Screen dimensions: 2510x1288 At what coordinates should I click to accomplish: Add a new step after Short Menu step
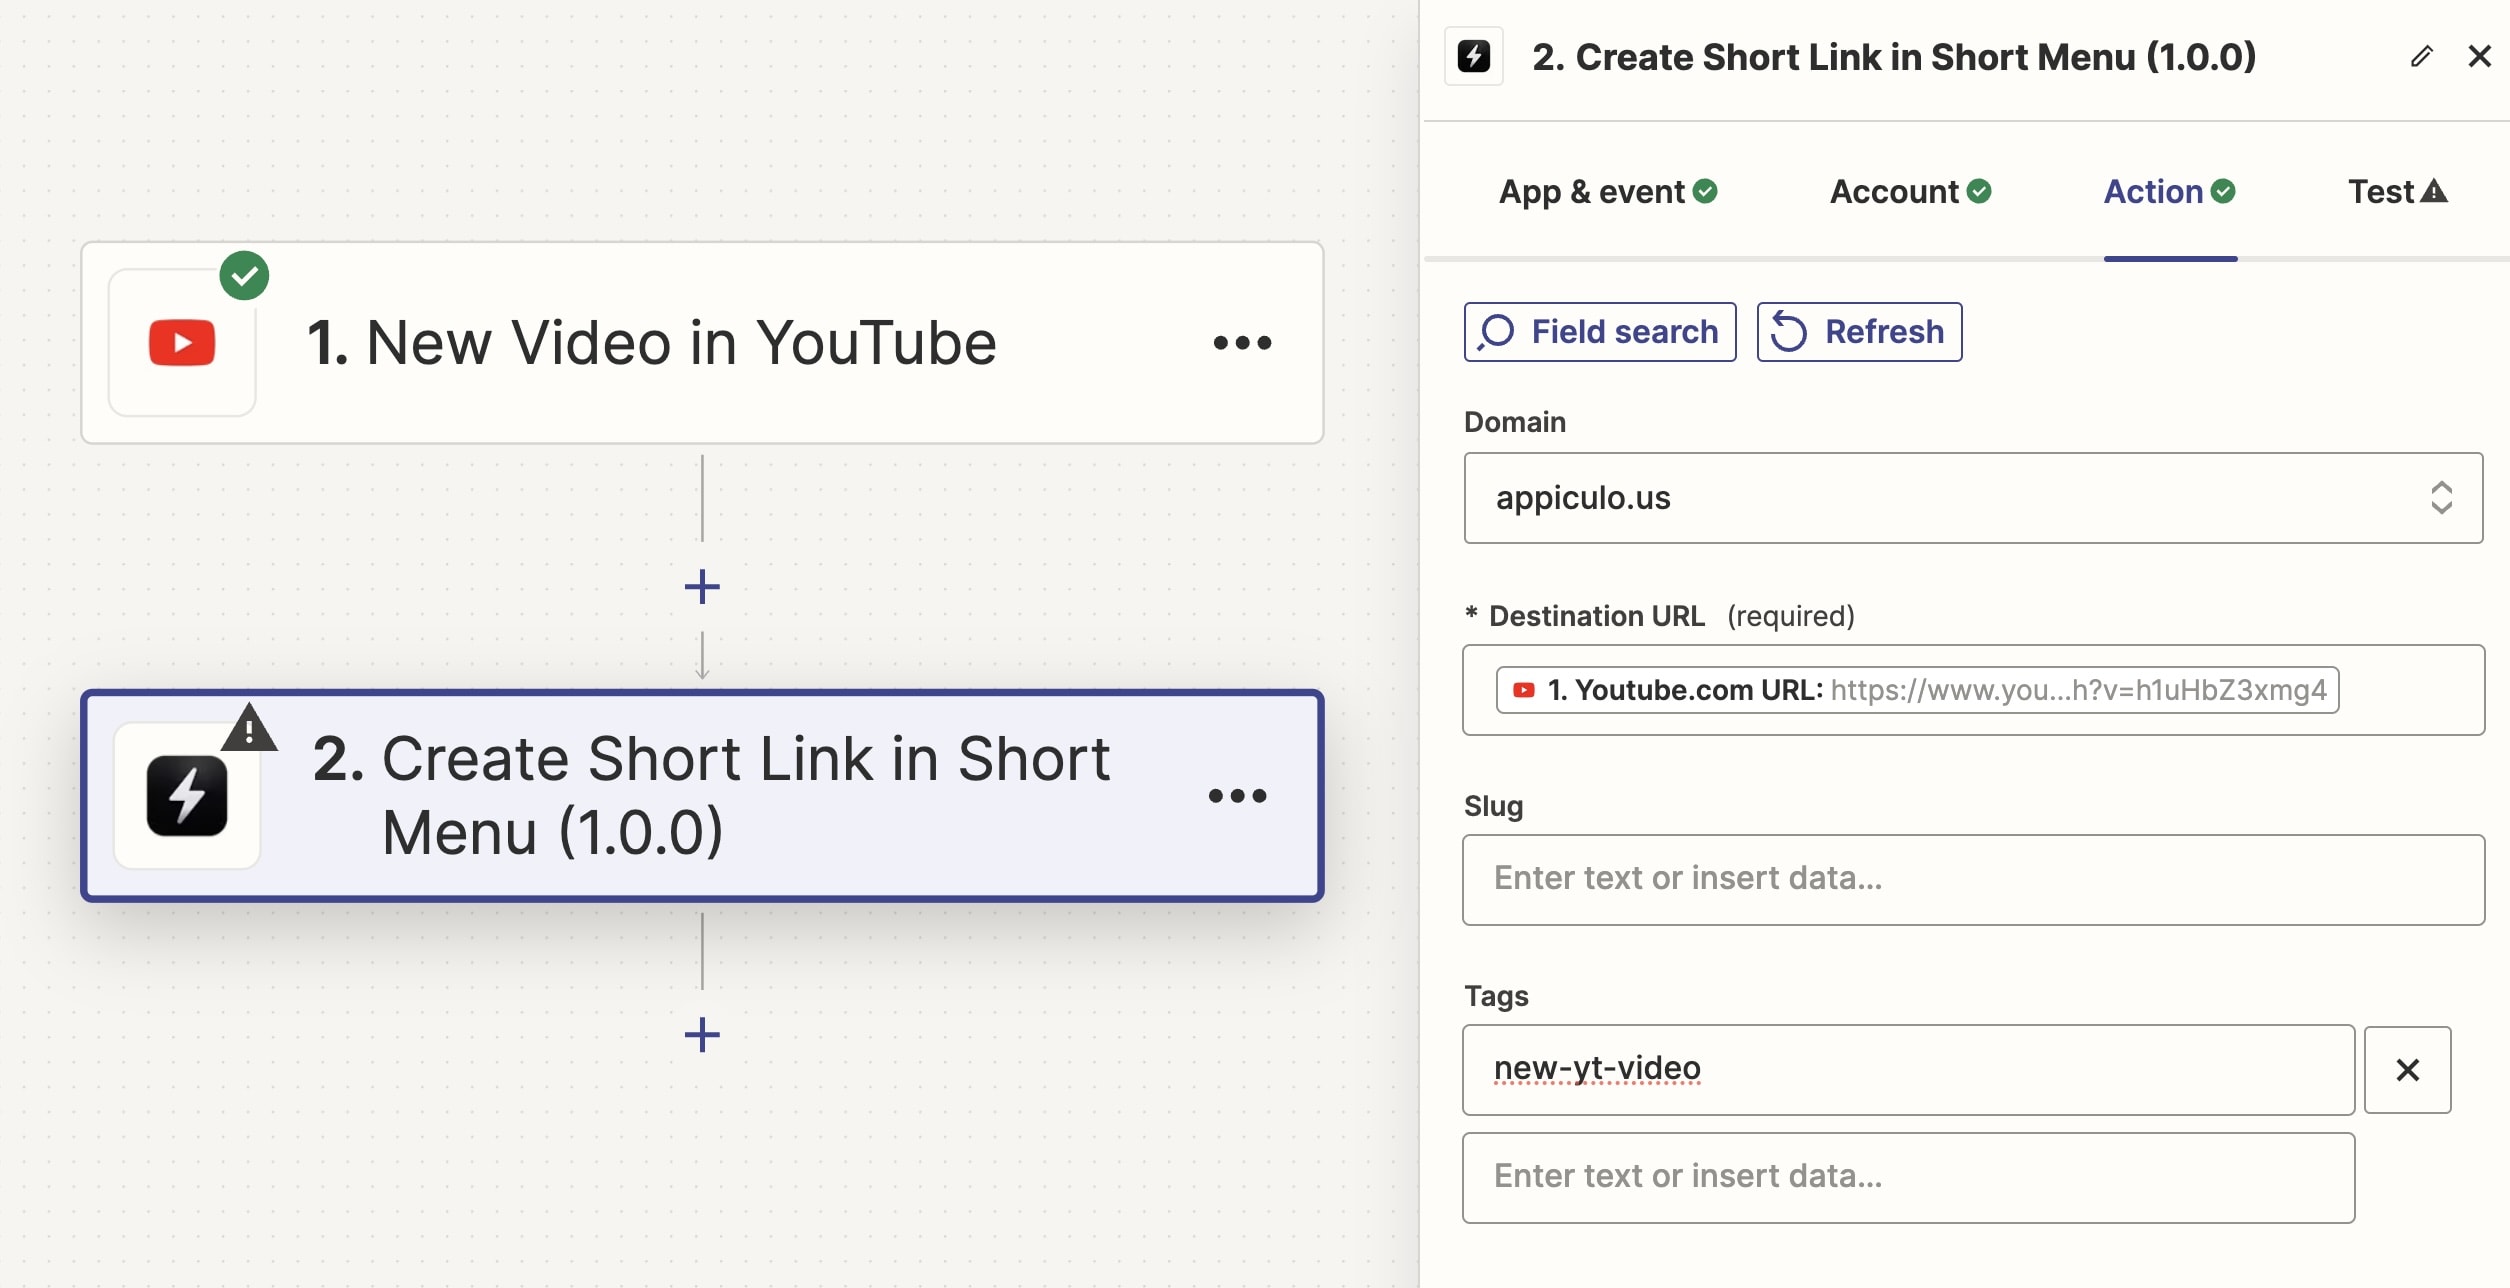(x=702, y=1035)
